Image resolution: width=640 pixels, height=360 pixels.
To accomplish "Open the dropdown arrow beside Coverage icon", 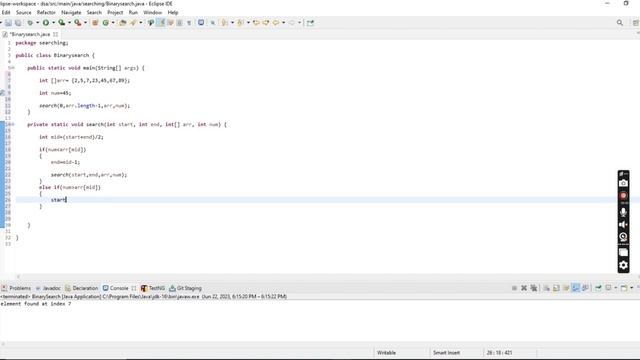I will (69, 23).
